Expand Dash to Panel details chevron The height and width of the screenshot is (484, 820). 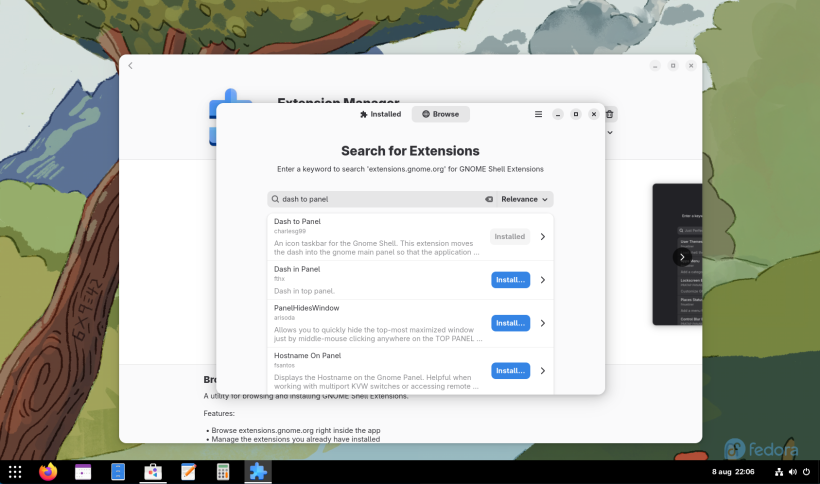(x=543, y=237)
